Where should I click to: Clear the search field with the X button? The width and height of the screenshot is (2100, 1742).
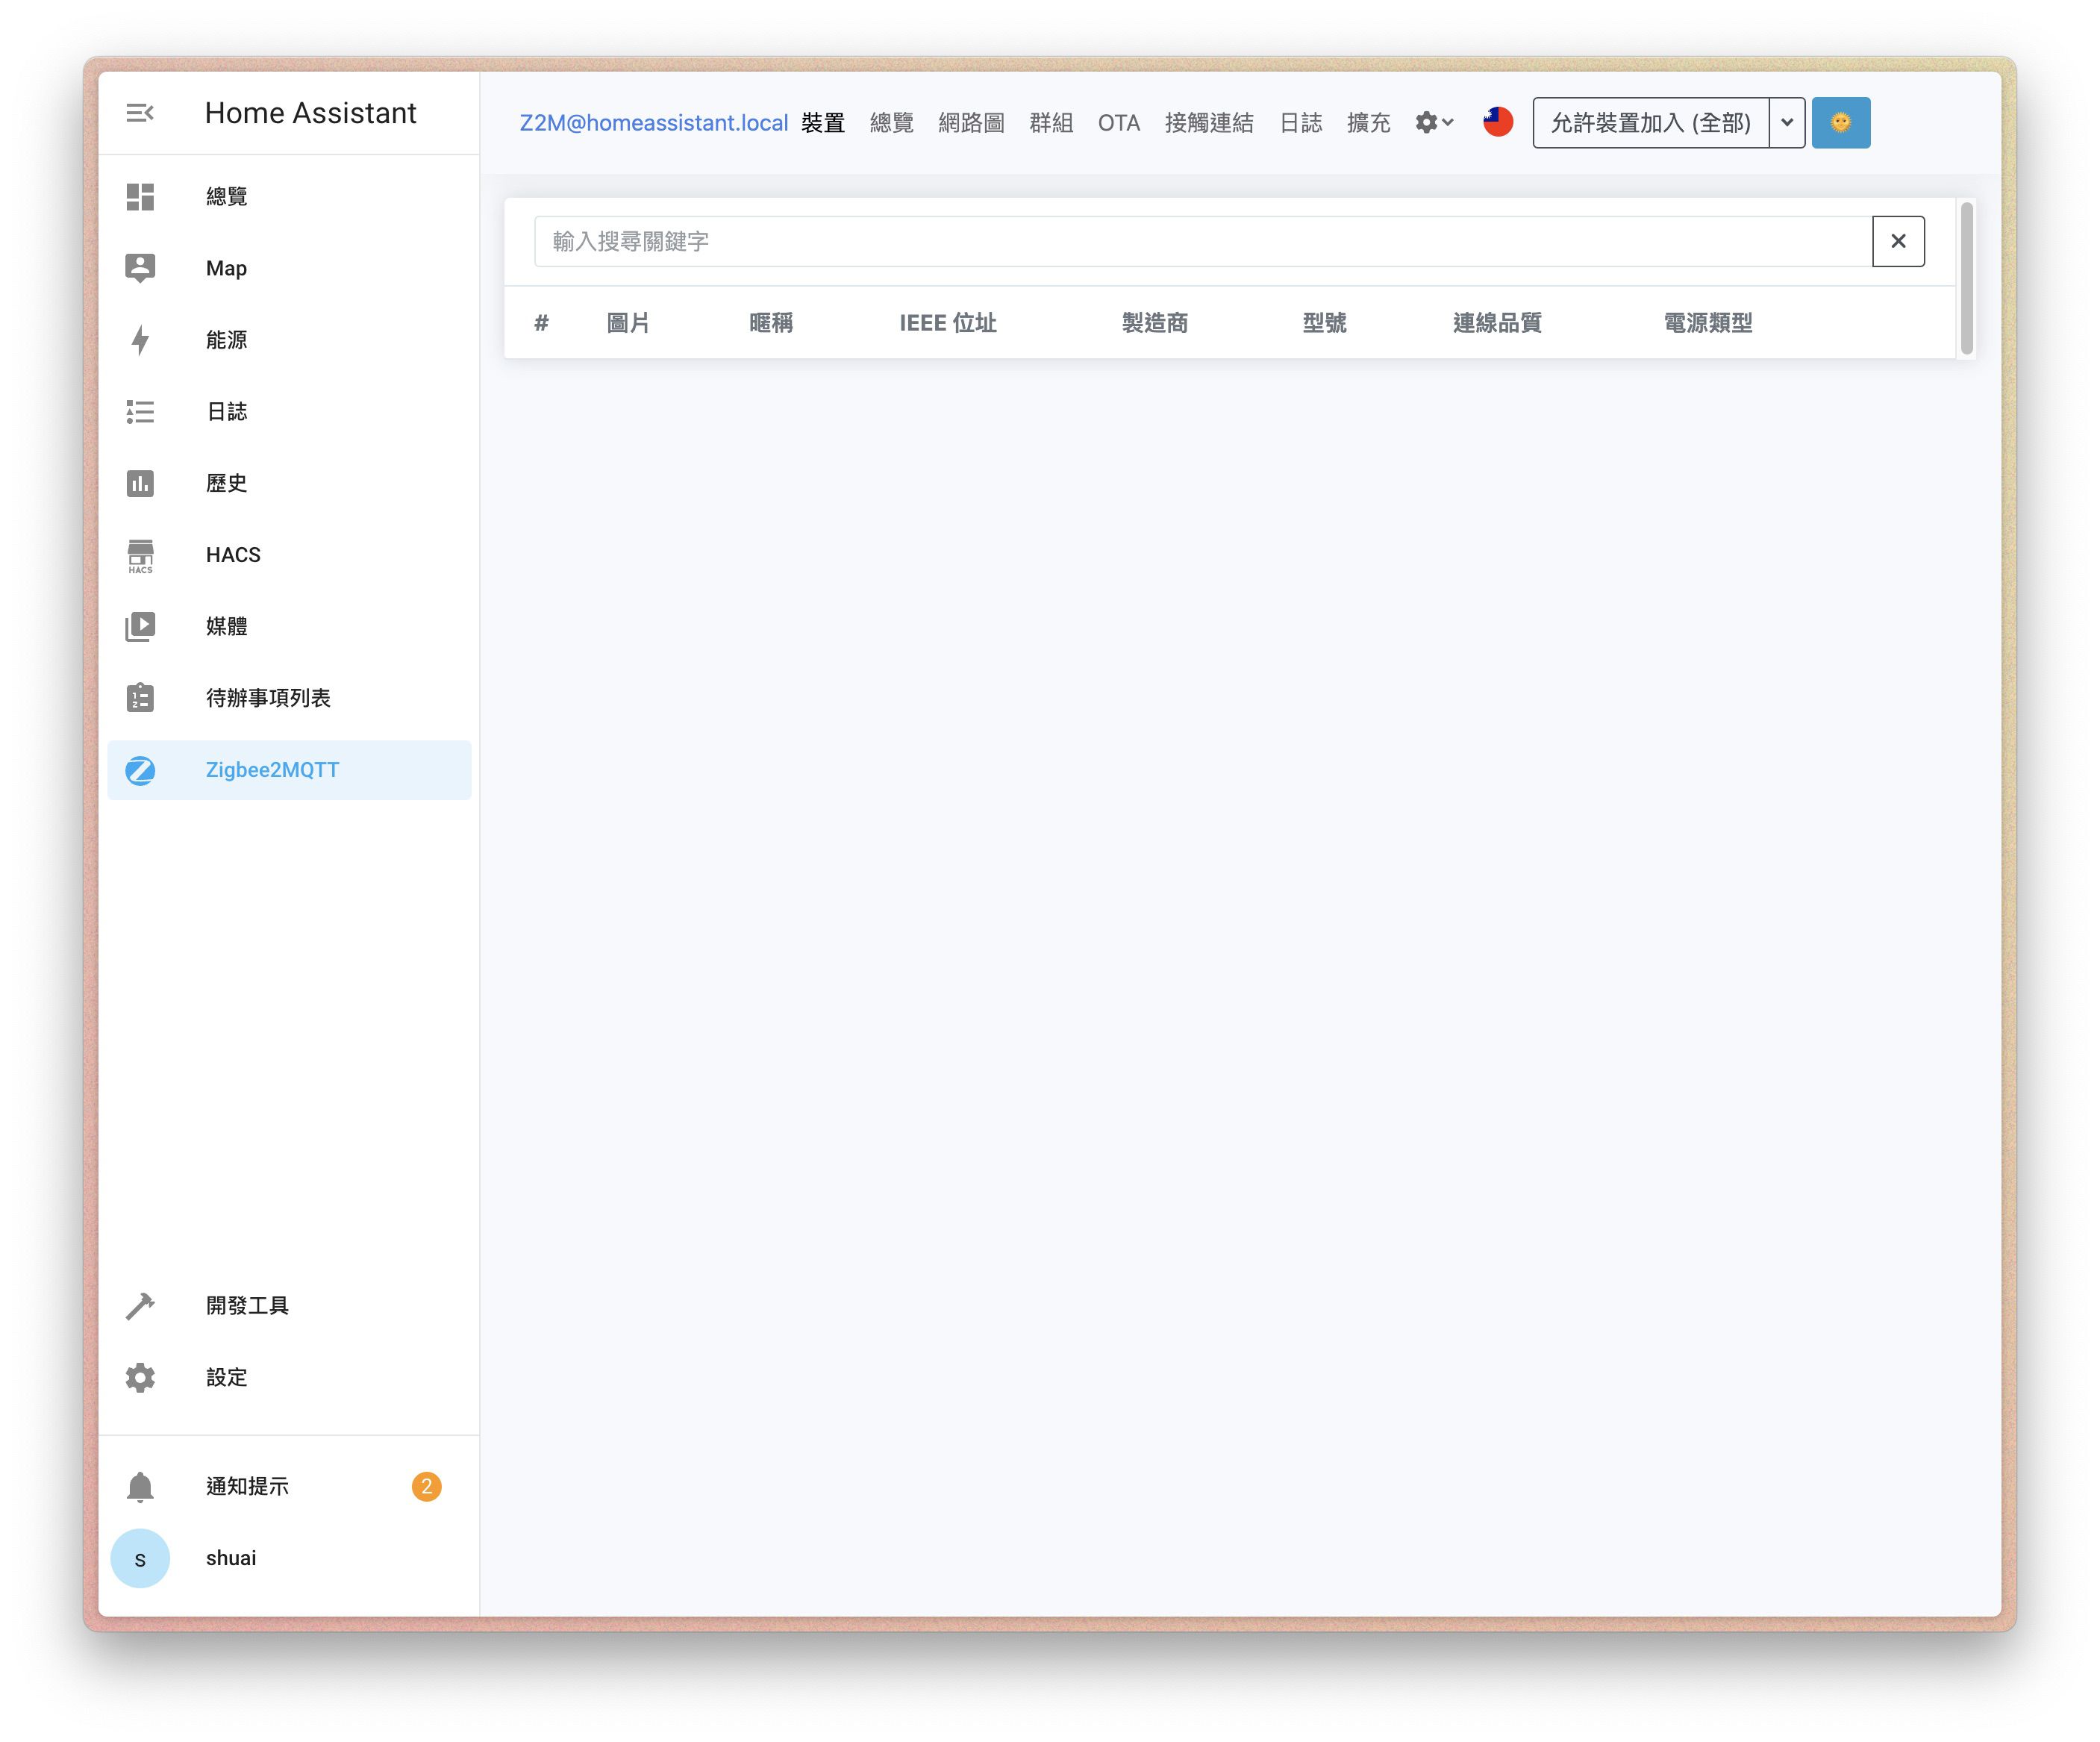click(1898, 241)
